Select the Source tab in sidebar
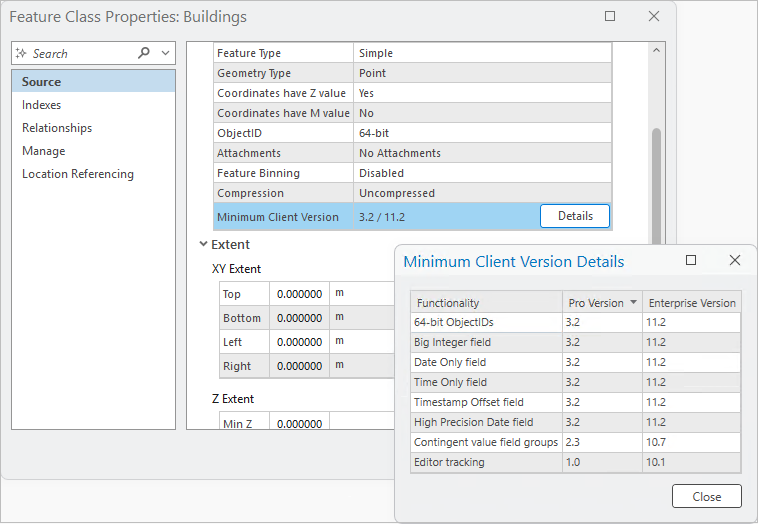Screen dimensions: 758x524 [x=93, y=82]
